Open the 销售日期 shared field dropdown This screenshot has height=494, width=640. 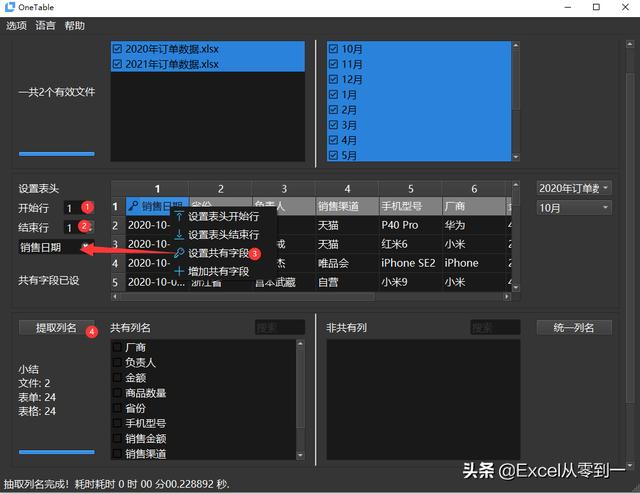pos(56,247)
